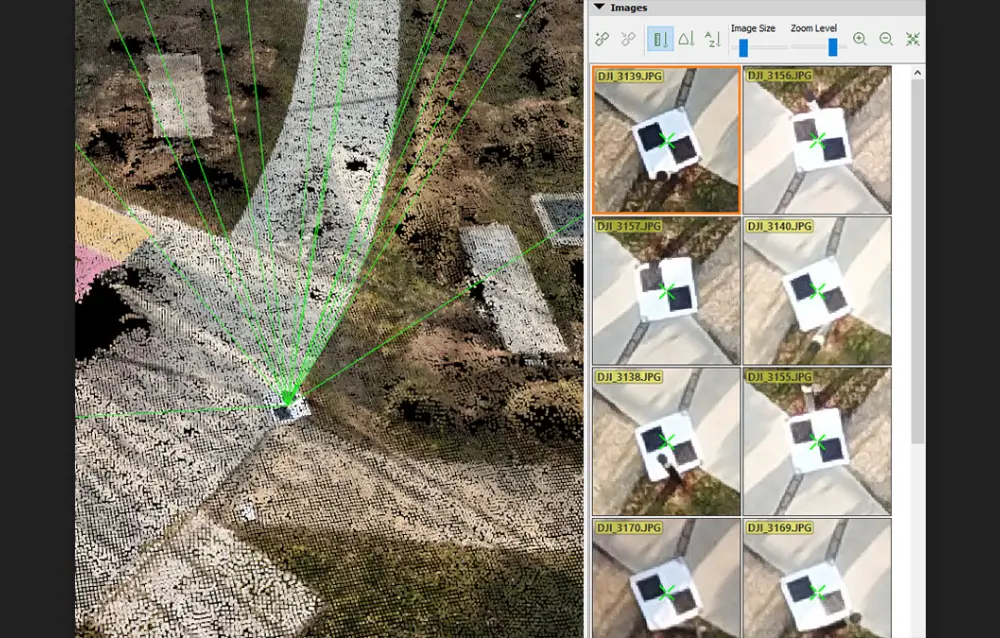1000x638 pixels.
Task: Click the add link marks icon
Action: 602,40
